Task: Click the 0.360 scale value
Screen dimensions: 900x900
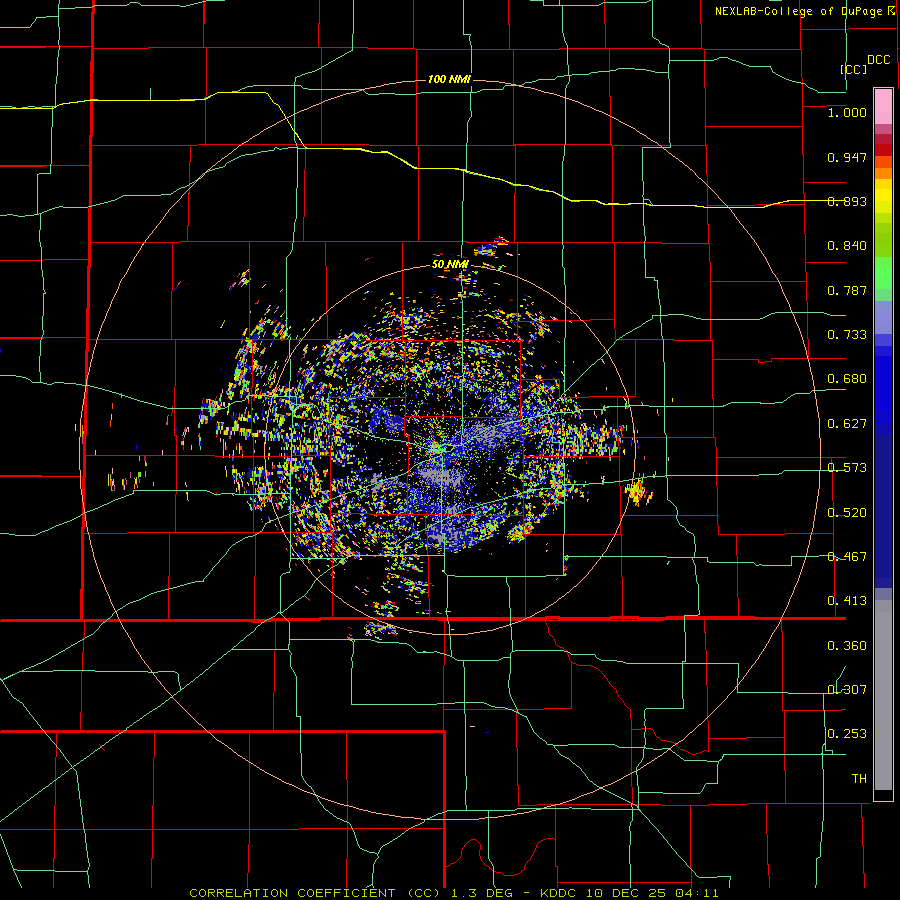Action: coord(847,646)
